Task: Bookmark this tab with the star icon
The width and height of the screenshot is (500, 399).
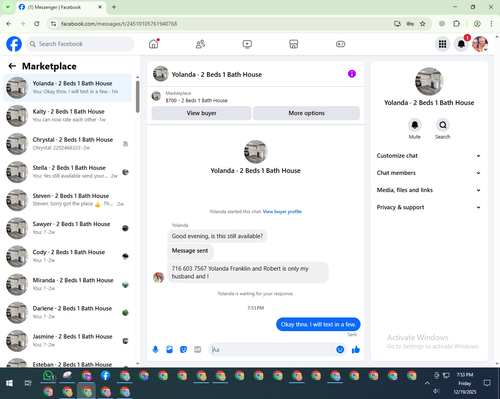Action: click(x=423, y=24)
